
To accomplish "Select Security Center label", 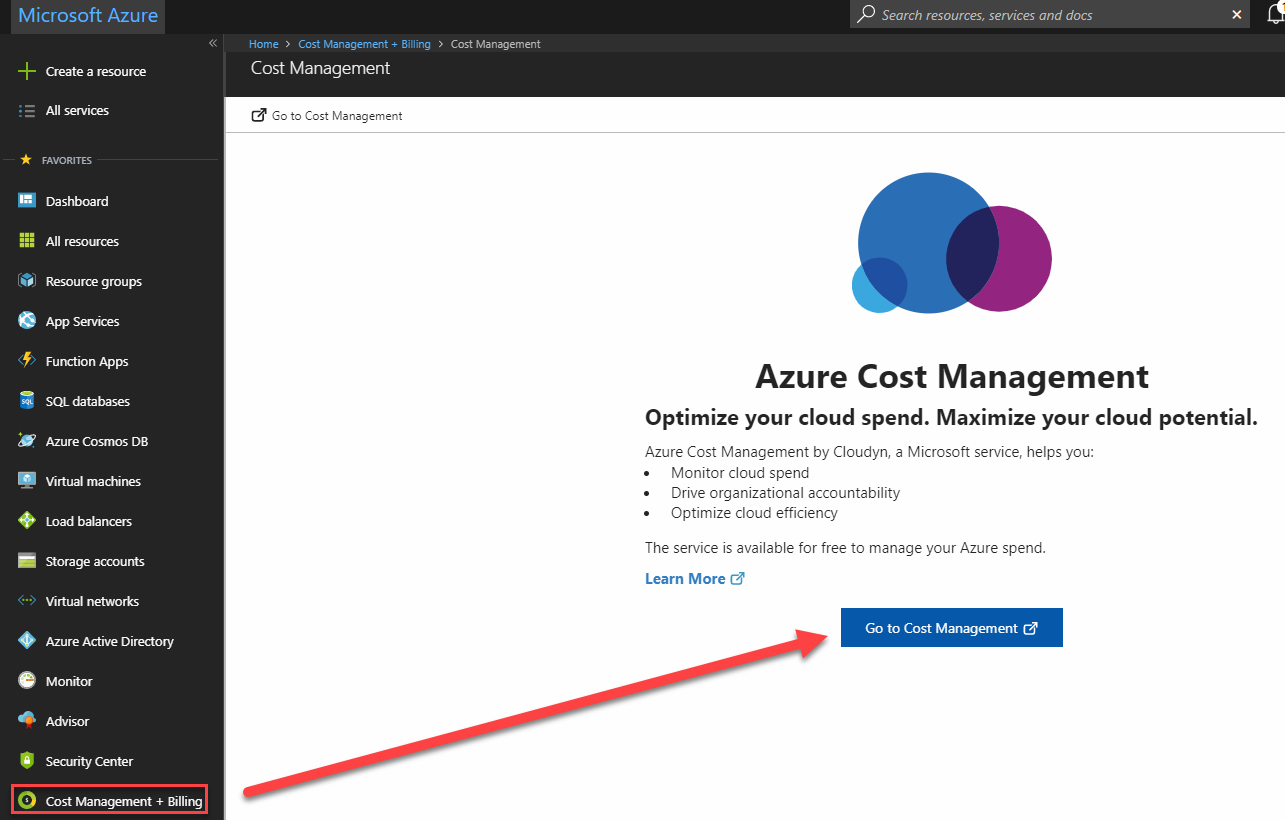I will click(x=89, y=761).
